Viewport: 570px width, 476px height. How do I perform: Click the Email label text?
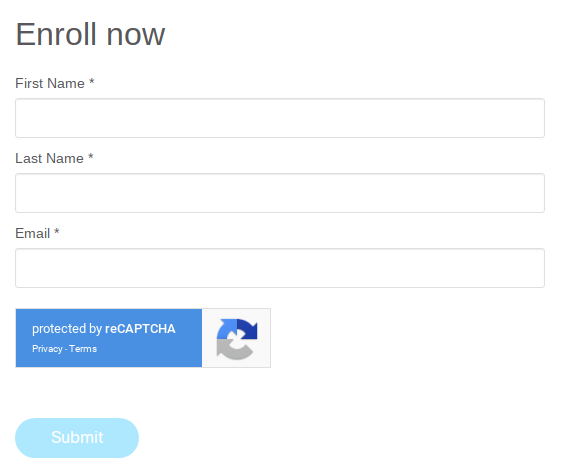coord(32,233)
